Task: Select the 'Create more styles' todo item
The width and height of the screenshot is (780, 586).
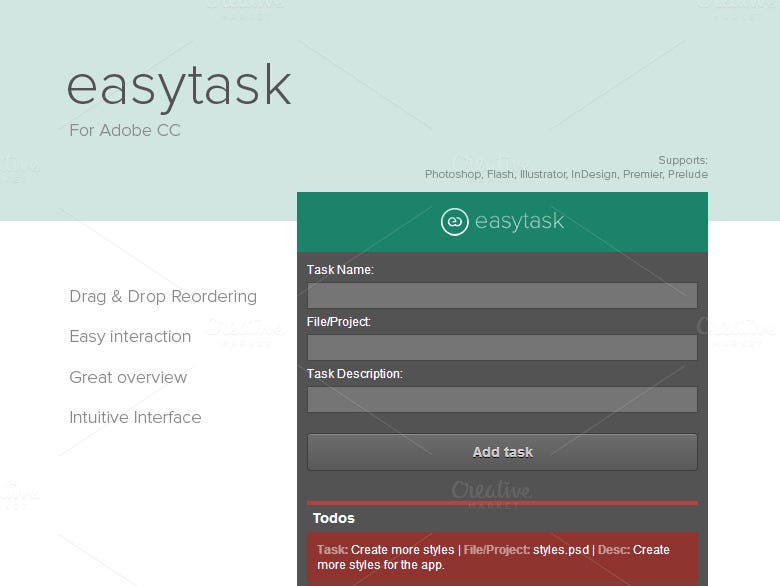Action: click(502, 558)
